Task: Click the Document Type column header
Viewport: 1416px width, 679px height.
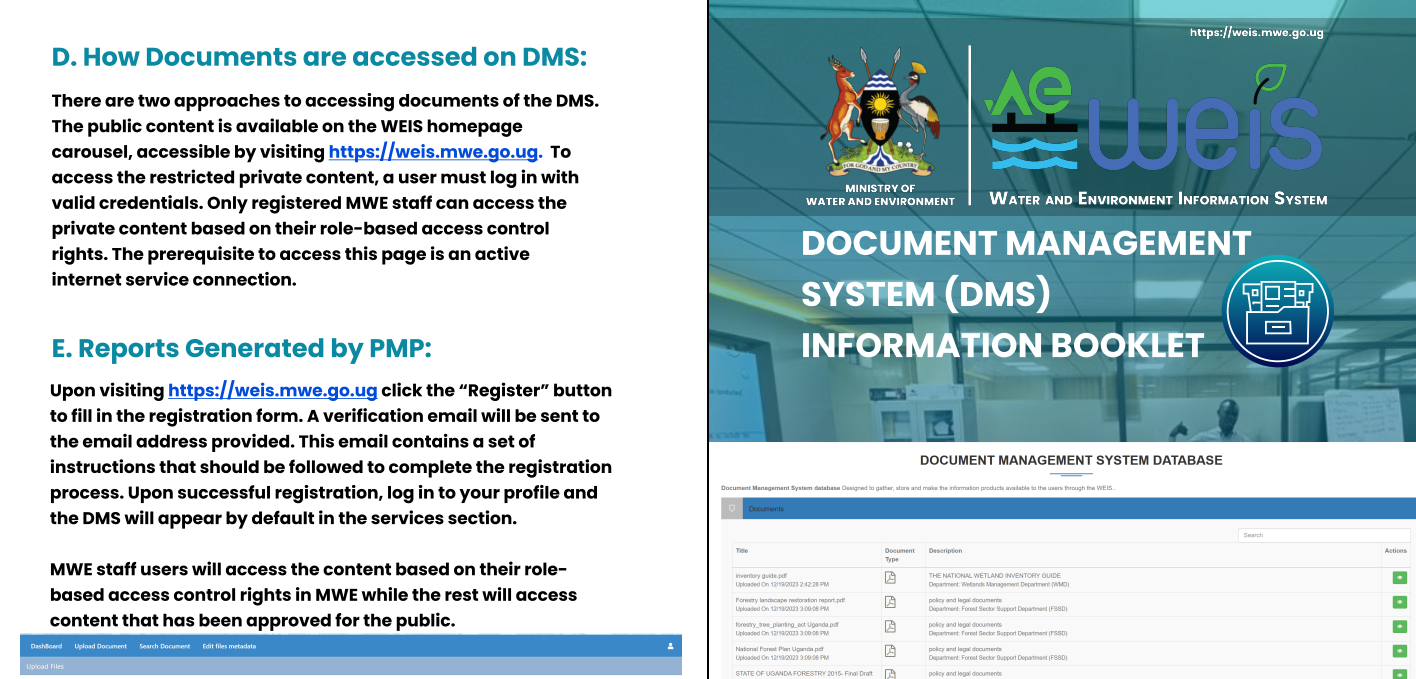Action: point(900,555)
